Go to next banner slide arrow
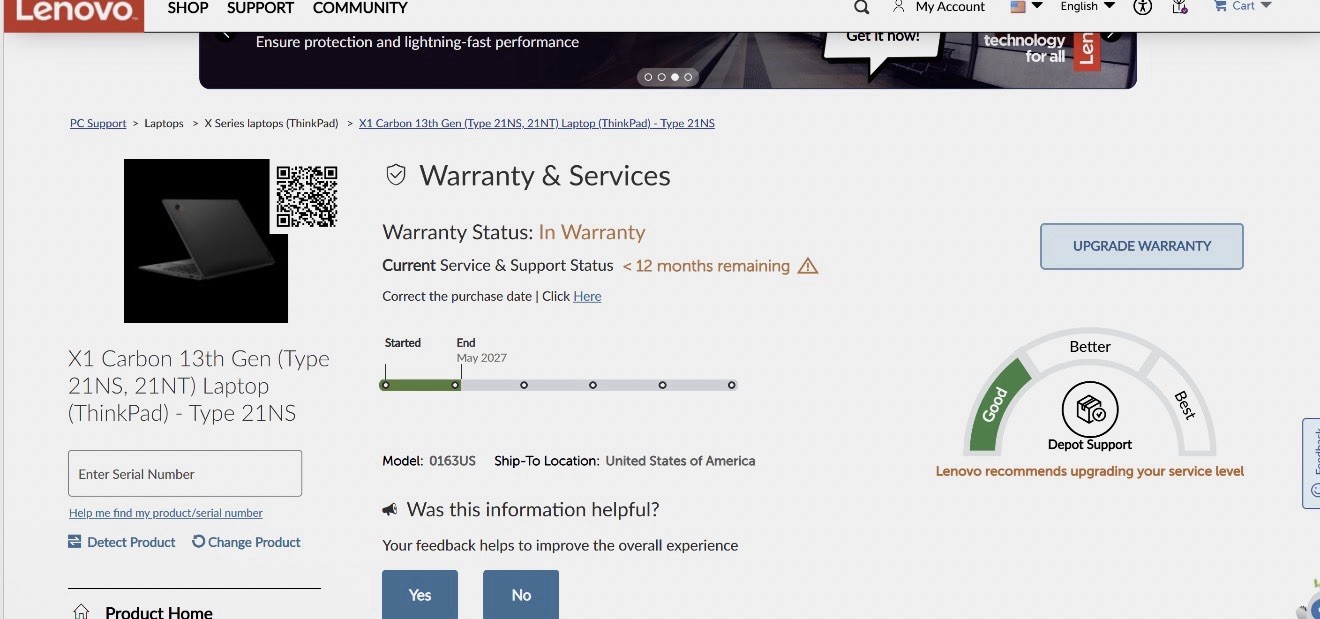Screen dimensions: 1320x619 (1111, 35)
